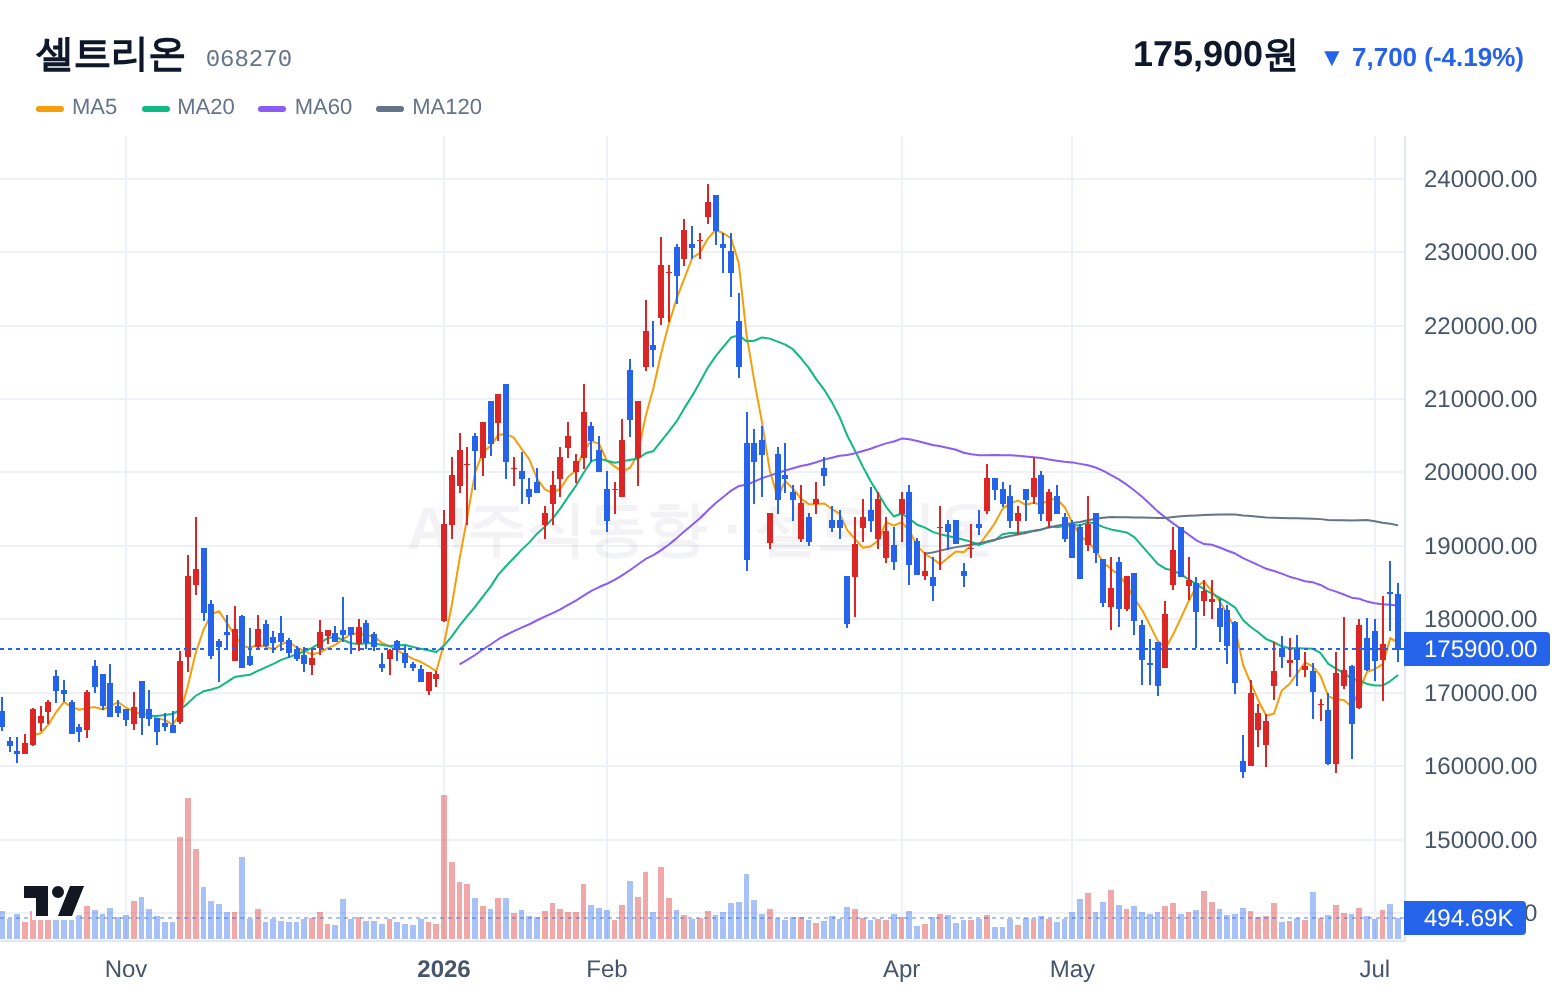
Task: Toggle the MA60 moving average legend
Action: point(305,107)
